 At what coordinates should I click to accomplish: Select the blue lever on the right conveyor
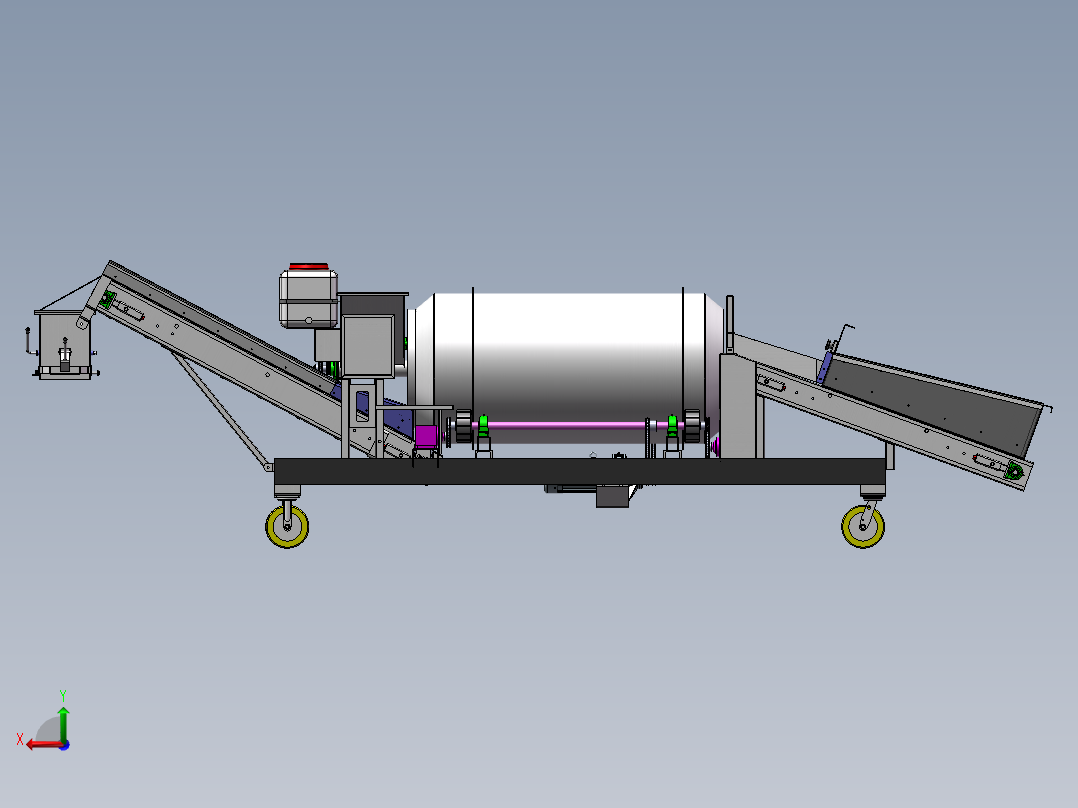point(825,367)
